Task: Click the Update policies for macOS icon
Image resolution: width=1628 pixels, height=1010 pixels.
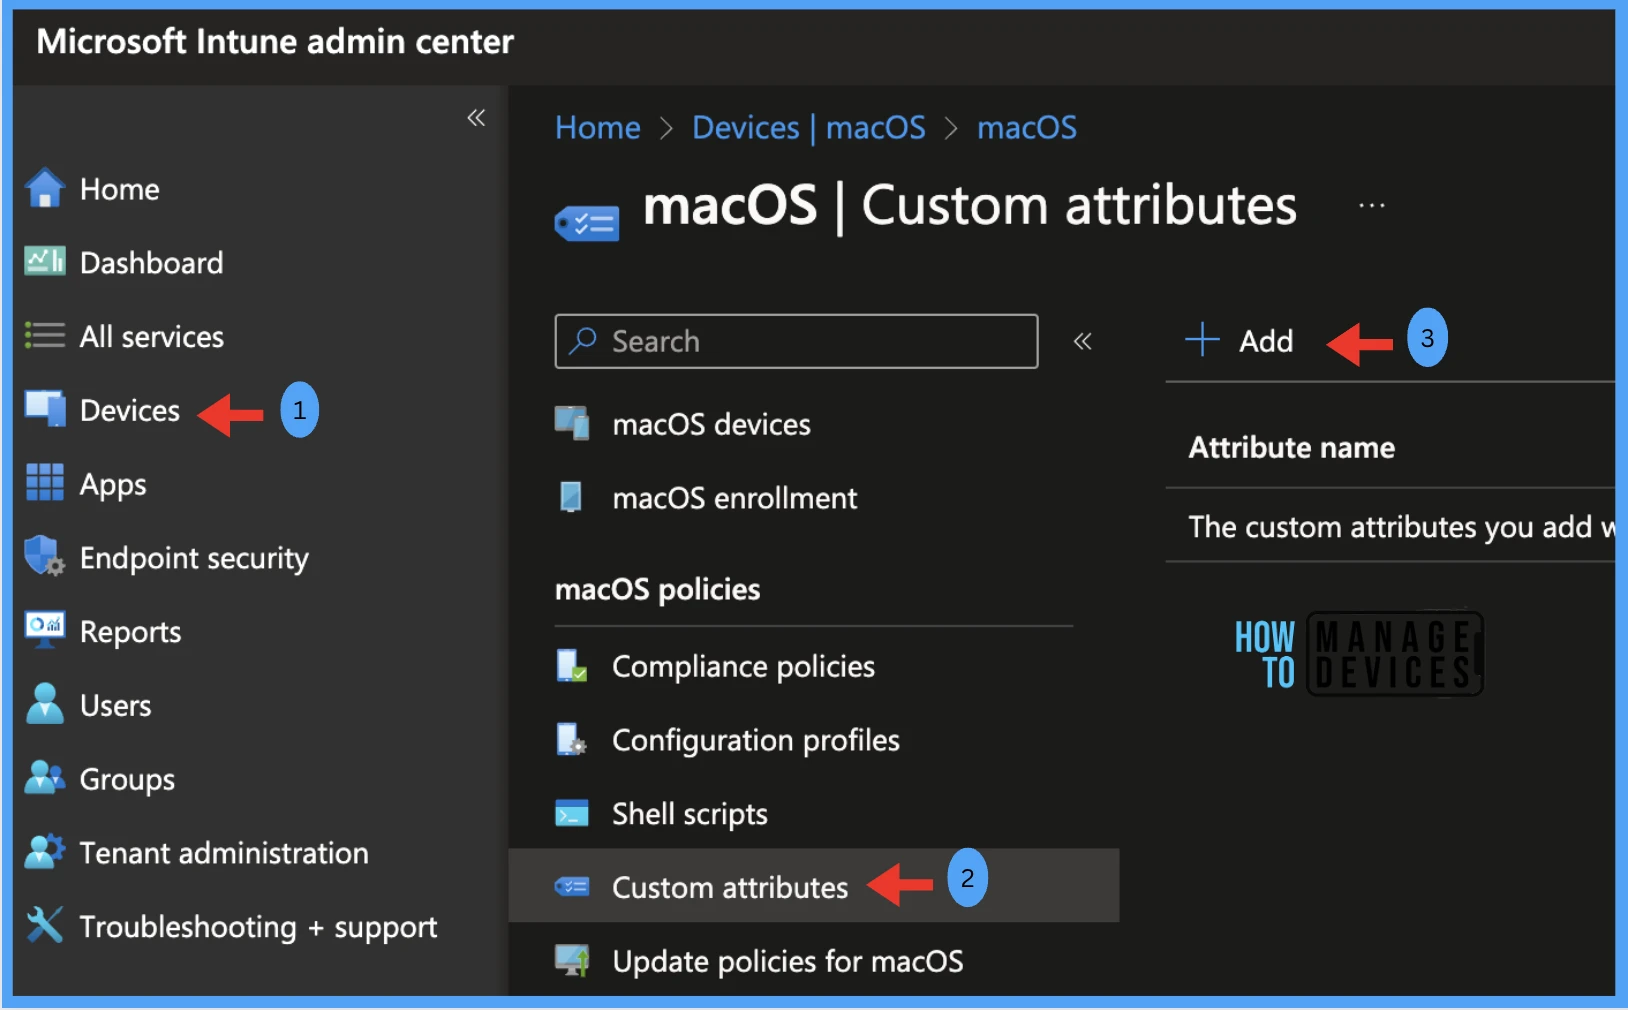Action: tap(572, 960)
